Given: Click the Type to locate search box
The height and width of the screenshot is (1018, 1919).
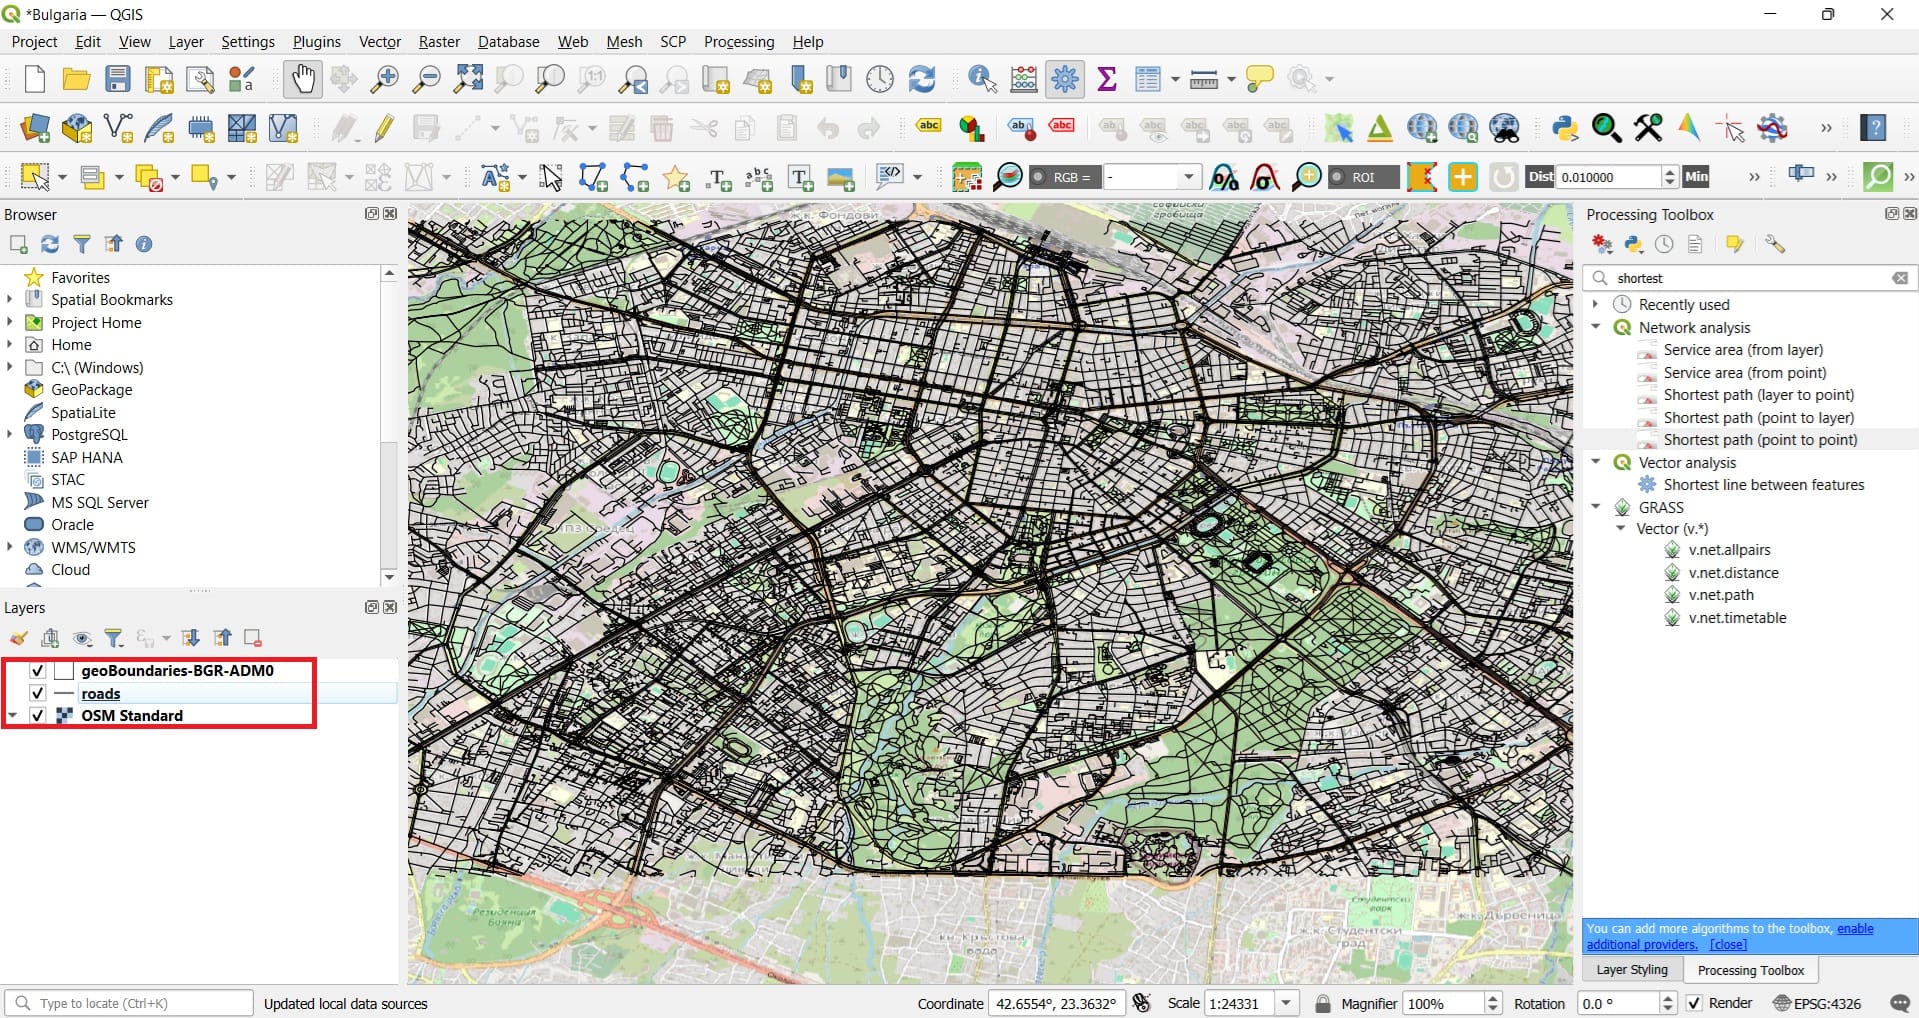Looking at the screenshot, I should 130,1003.
